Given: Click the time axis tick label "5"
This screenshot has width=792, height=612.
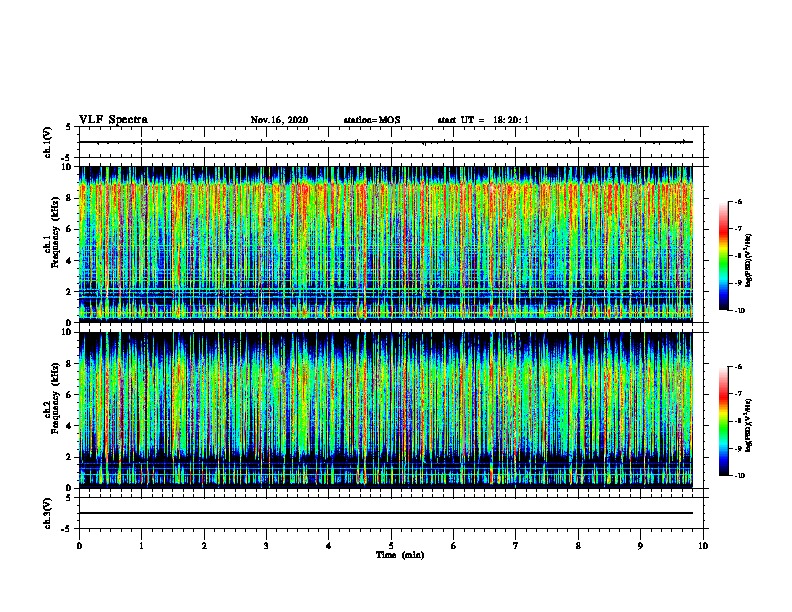Looking at the screenshot, I should (x=391, y=546).
